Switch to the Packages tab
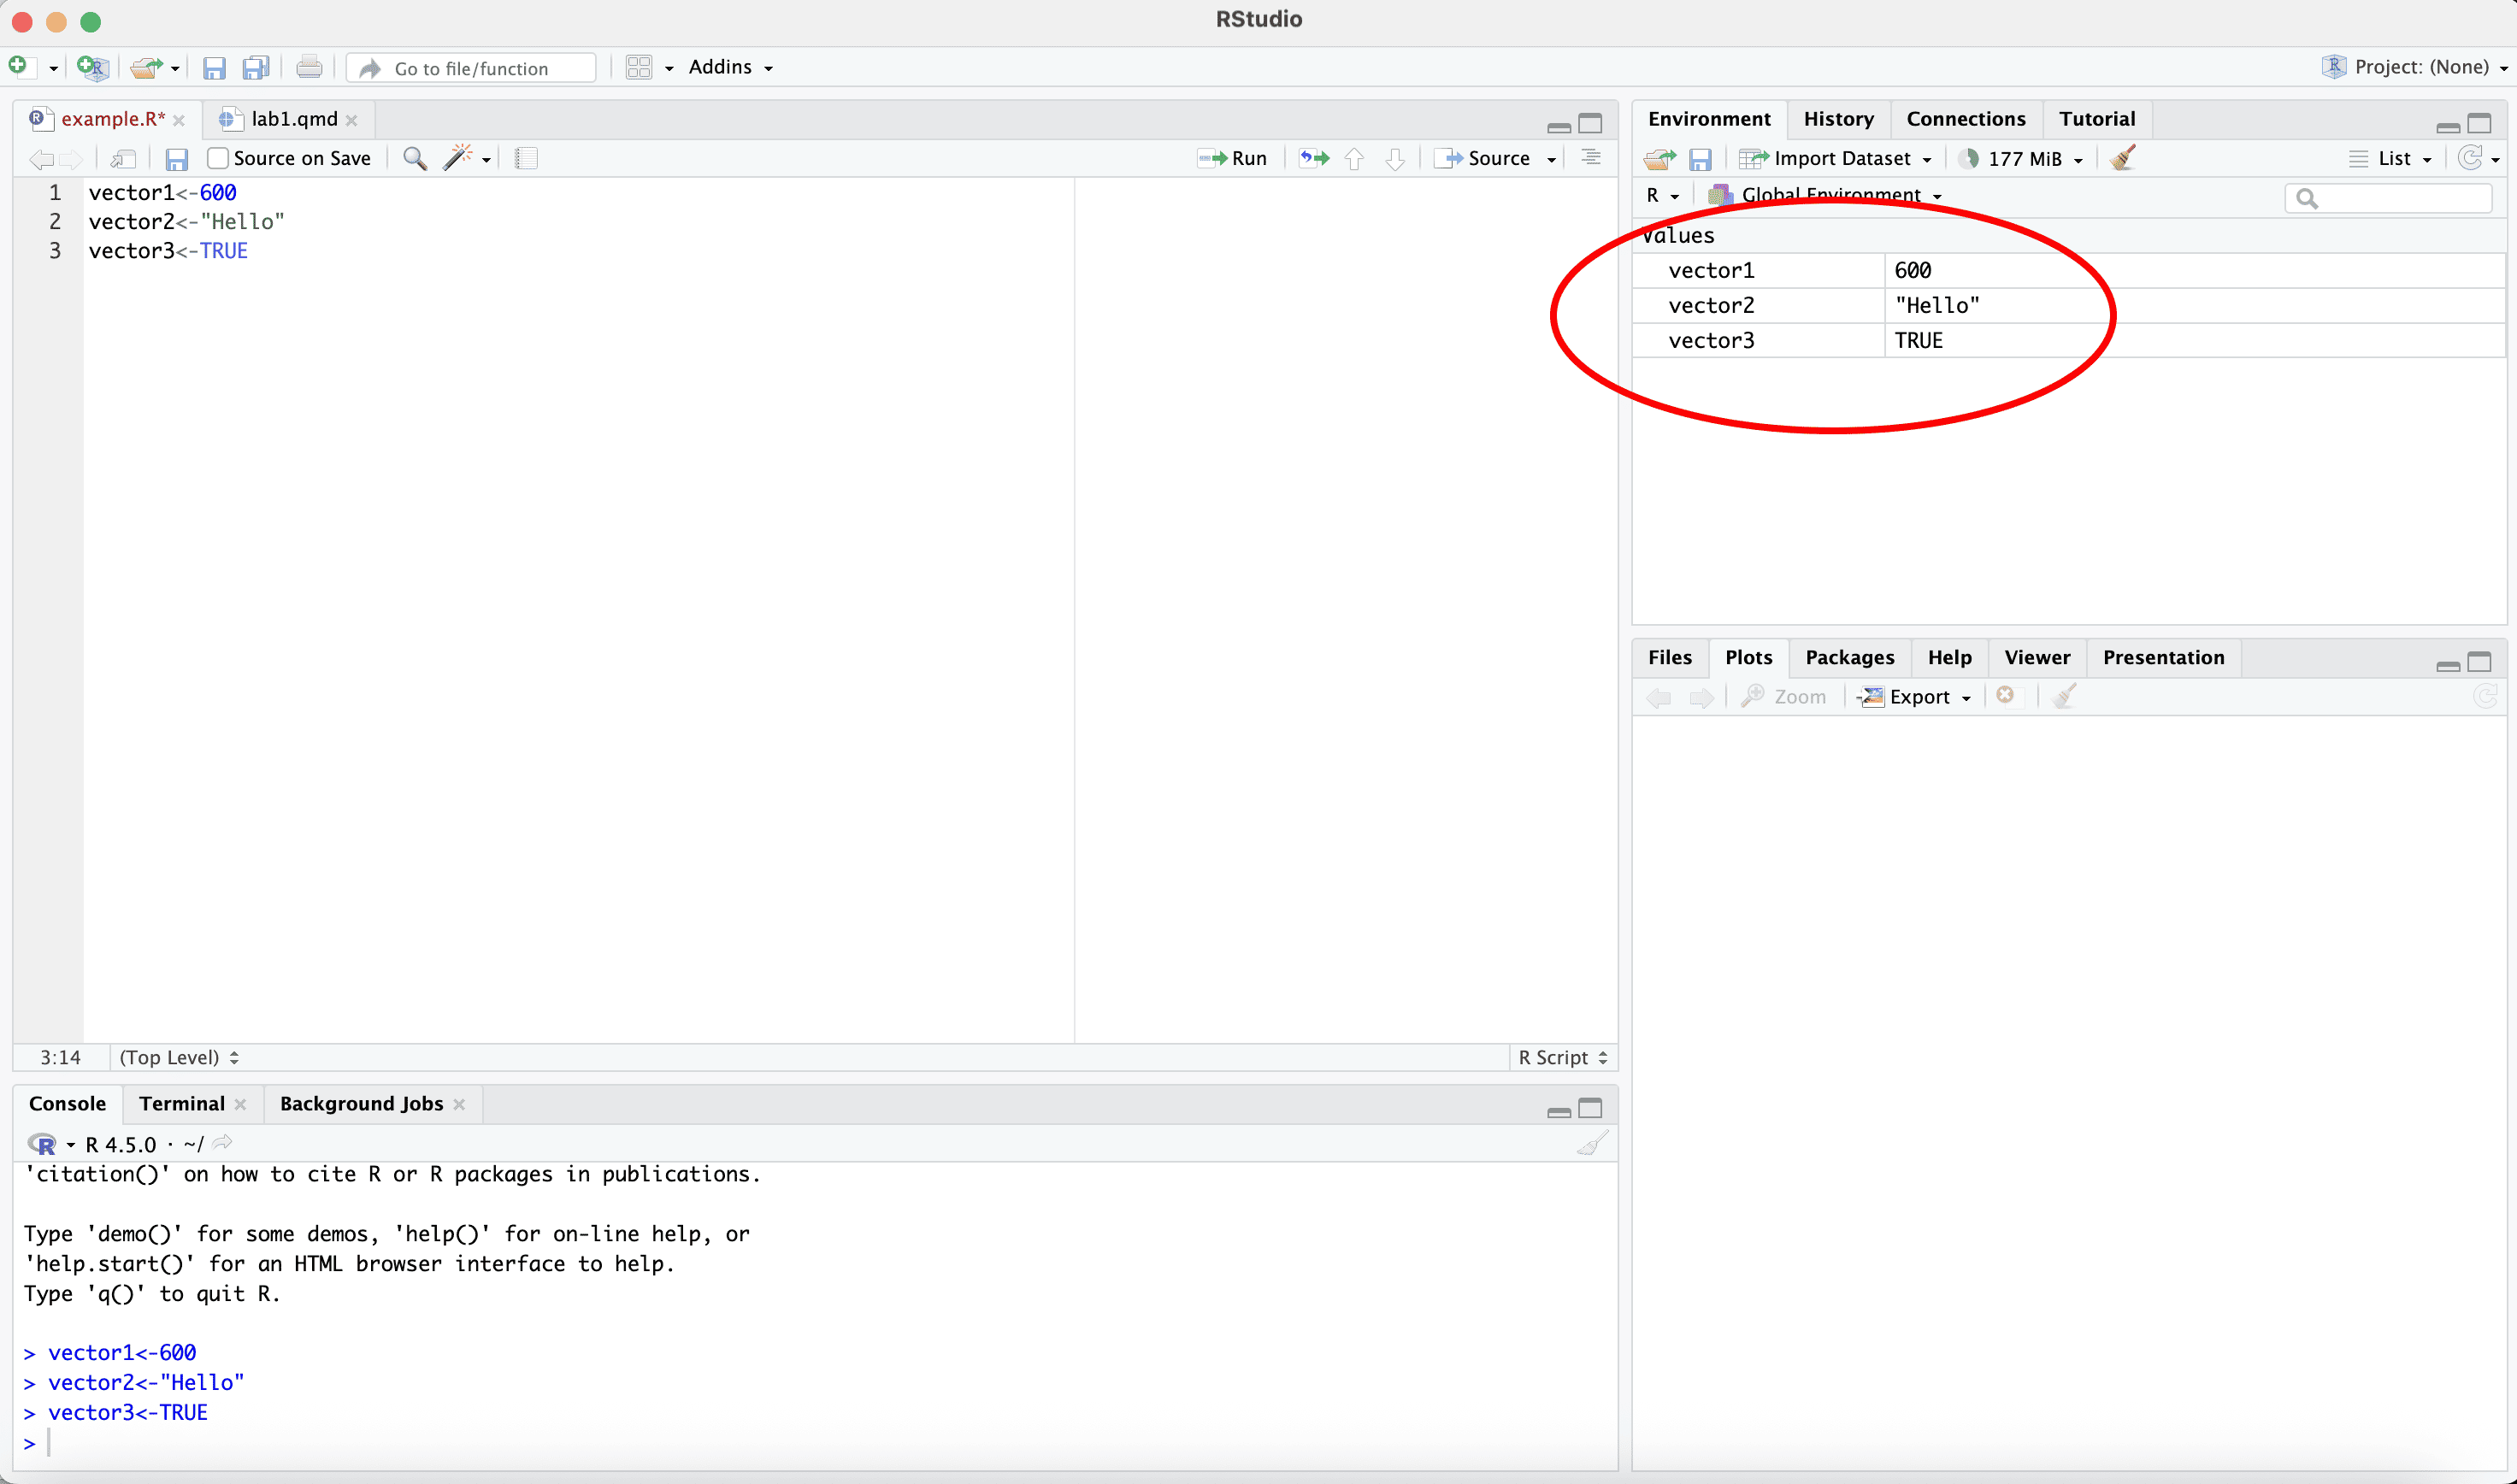The image size is (2517, 1484). (1849, 657)
